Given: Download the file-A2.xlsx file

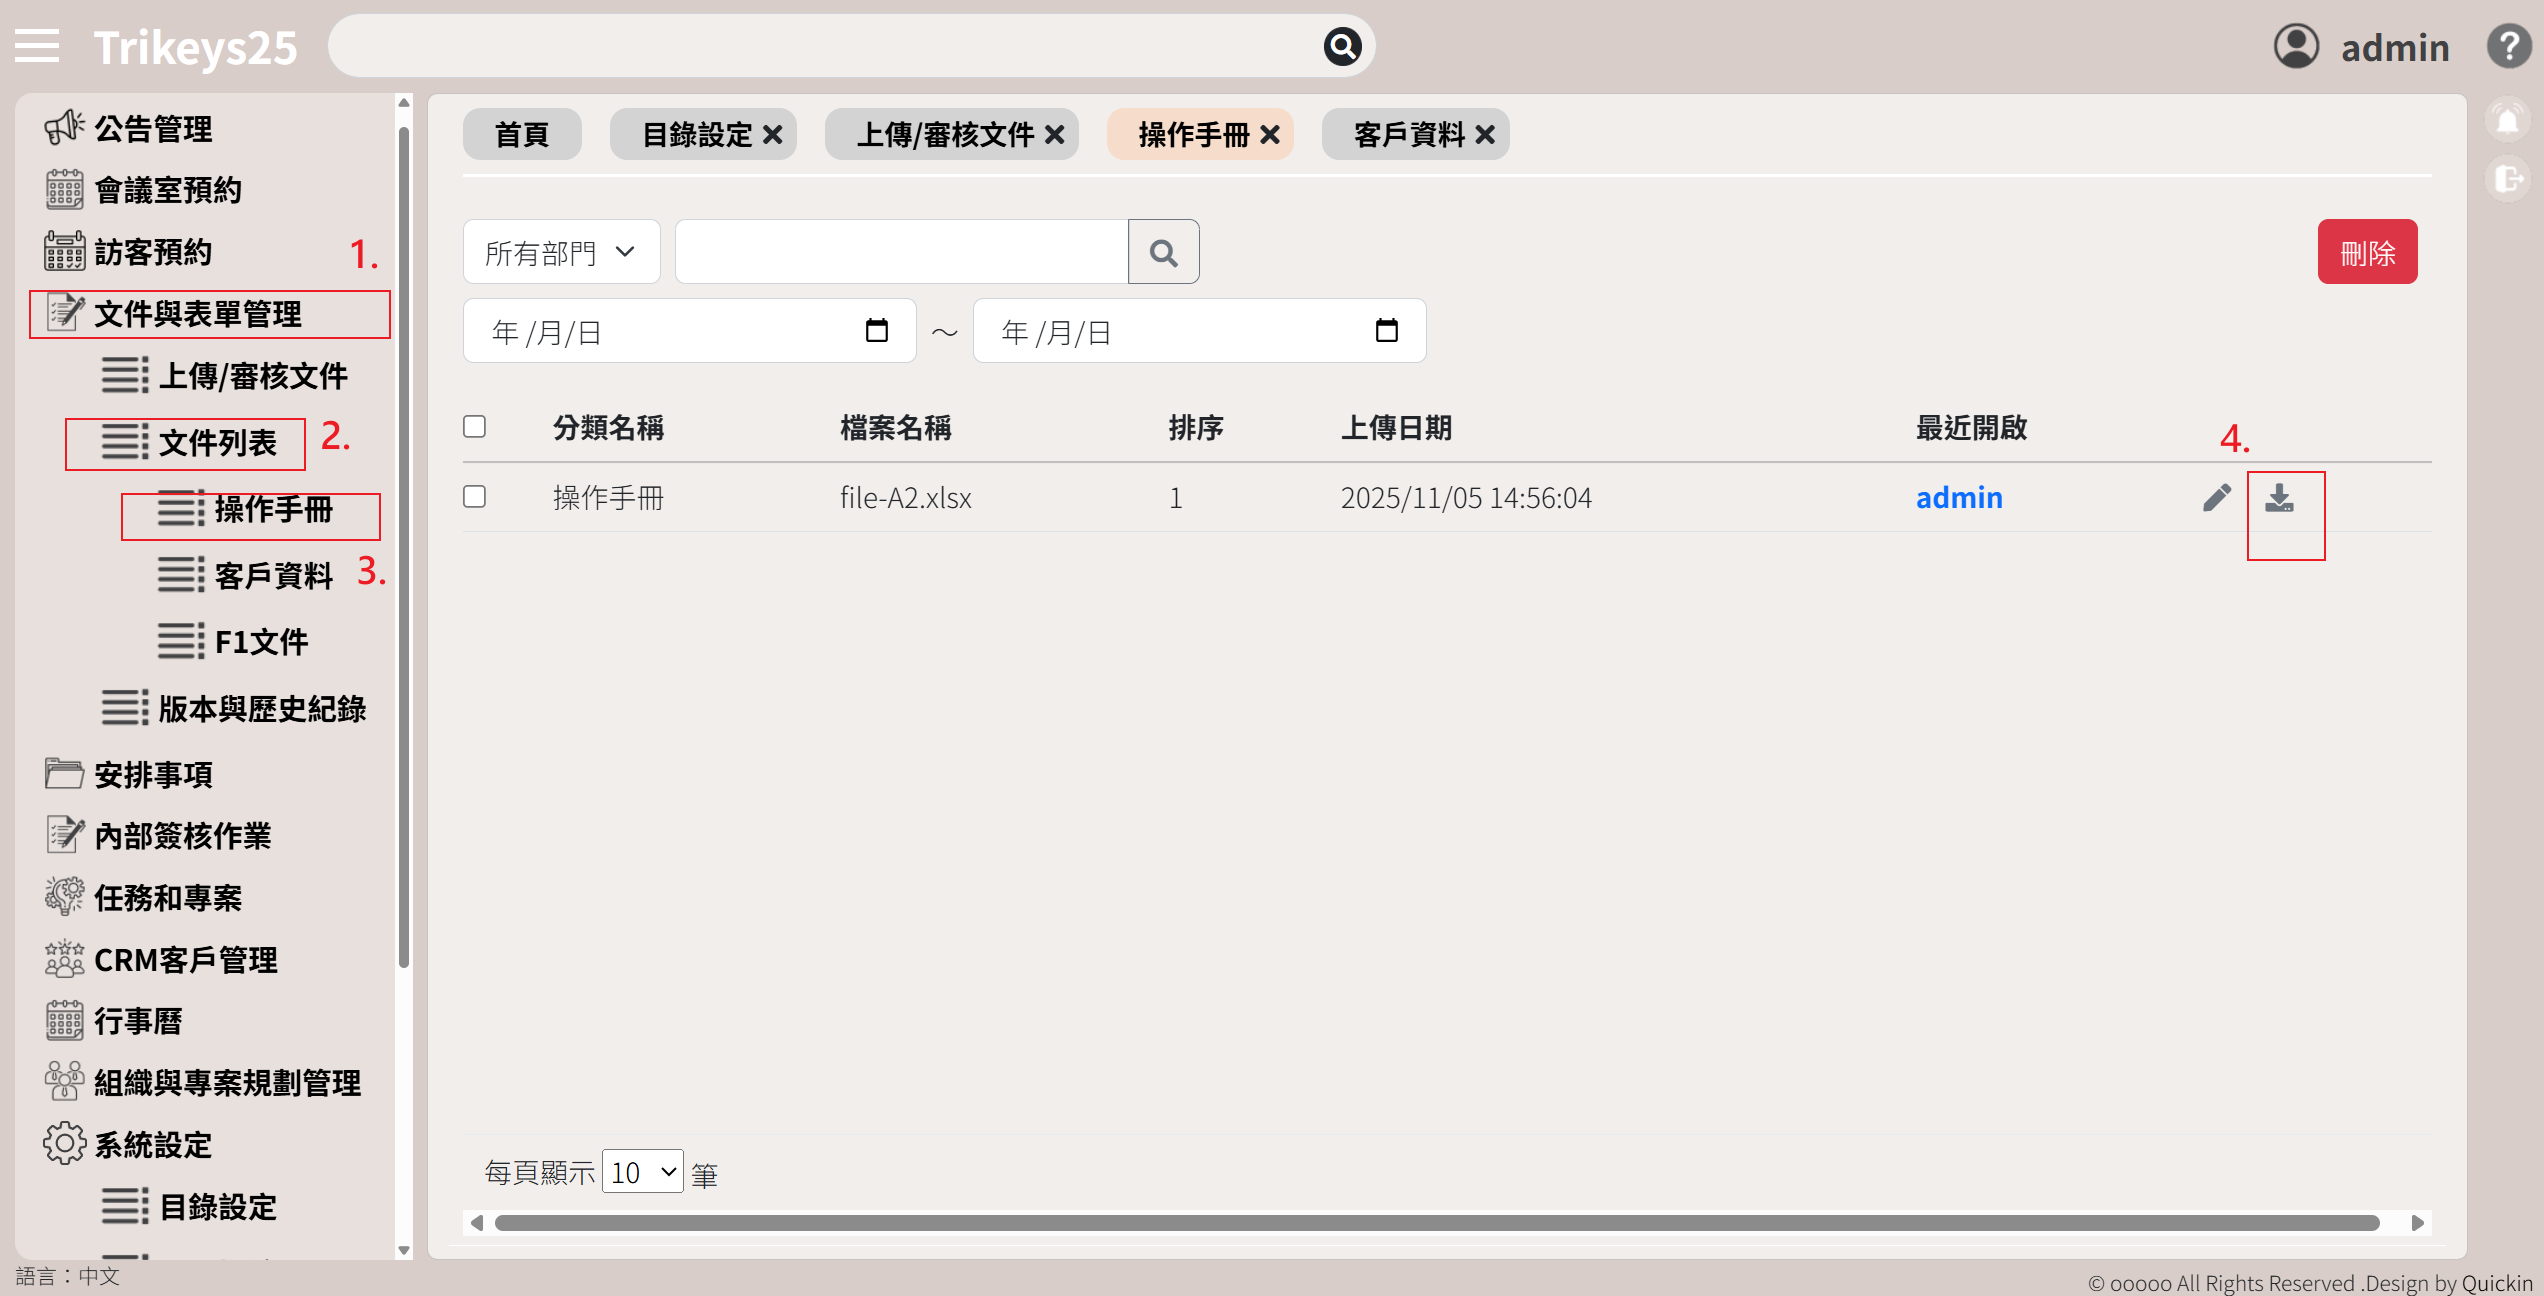Looking at the screenshot, I should click(2279, 498).
